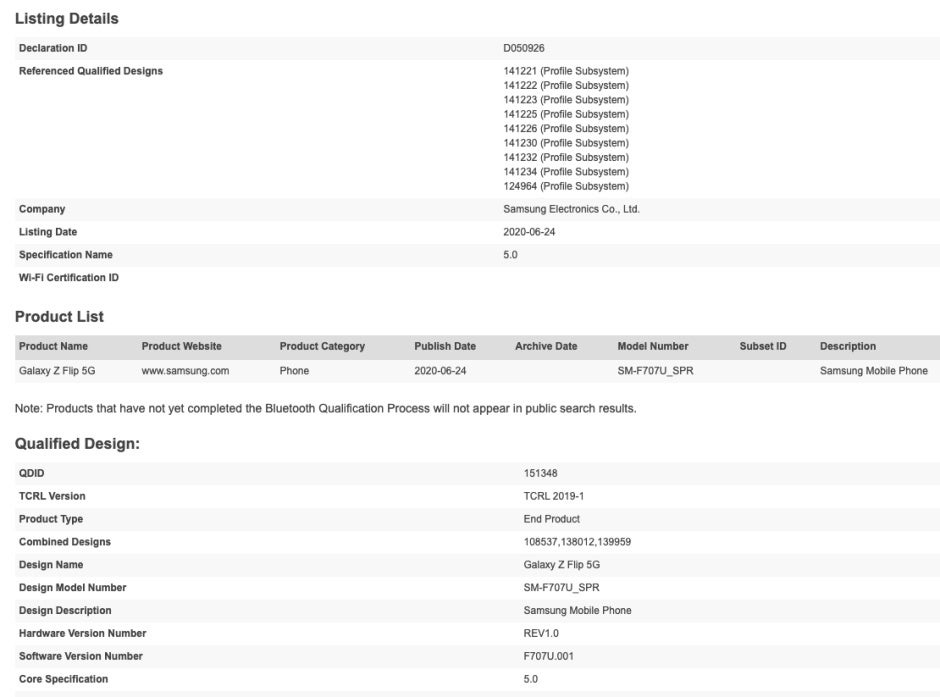Click the Wi-Fi Certification ID label
Screen dimensions: 940x697
69,277
